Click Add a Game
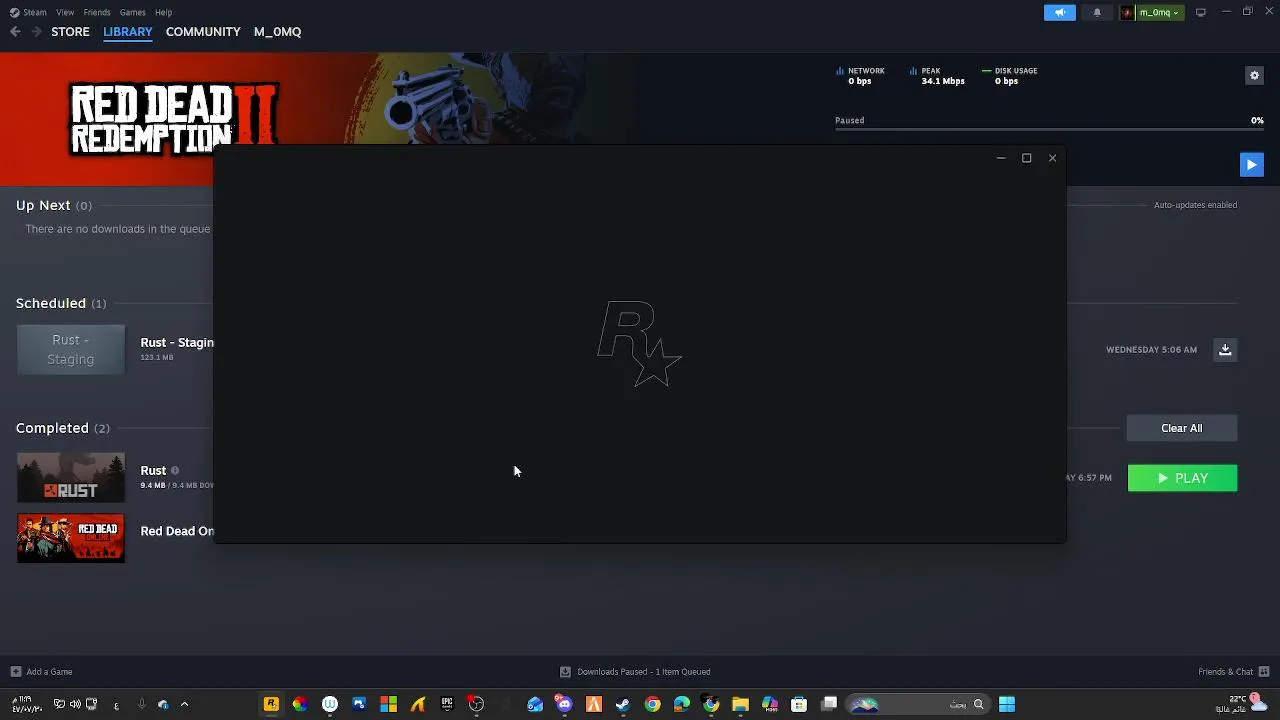Image resolution: width=1280 pixels, height=720 pixels. pyautogui.click(x=41, y=672)
